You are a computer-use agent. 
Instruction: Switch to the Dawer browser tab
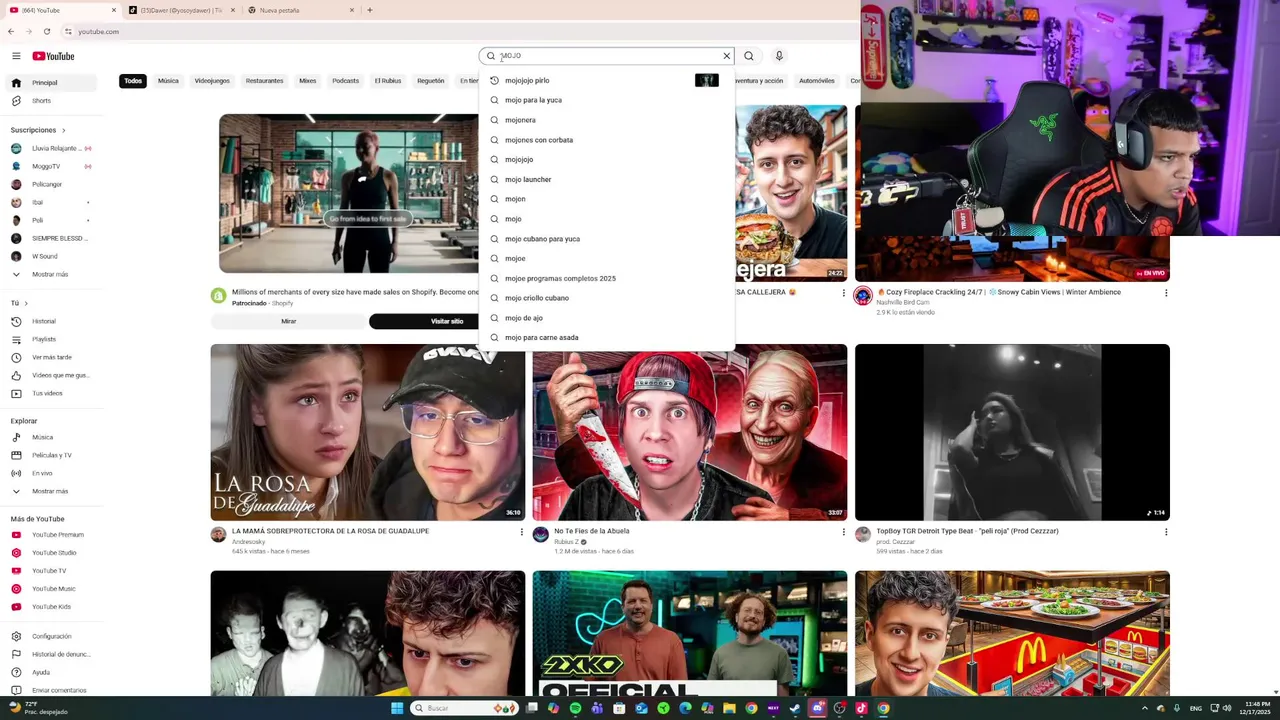point(180,10)
